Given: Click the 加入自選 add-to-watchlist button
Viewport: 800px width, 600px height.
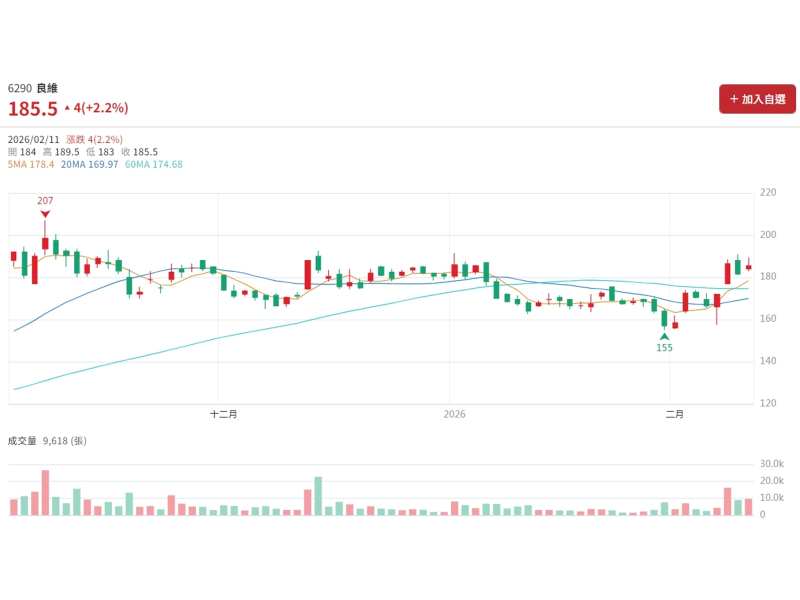Looking at the screenshot, I should pyautogui.click(x=757, y=99).
